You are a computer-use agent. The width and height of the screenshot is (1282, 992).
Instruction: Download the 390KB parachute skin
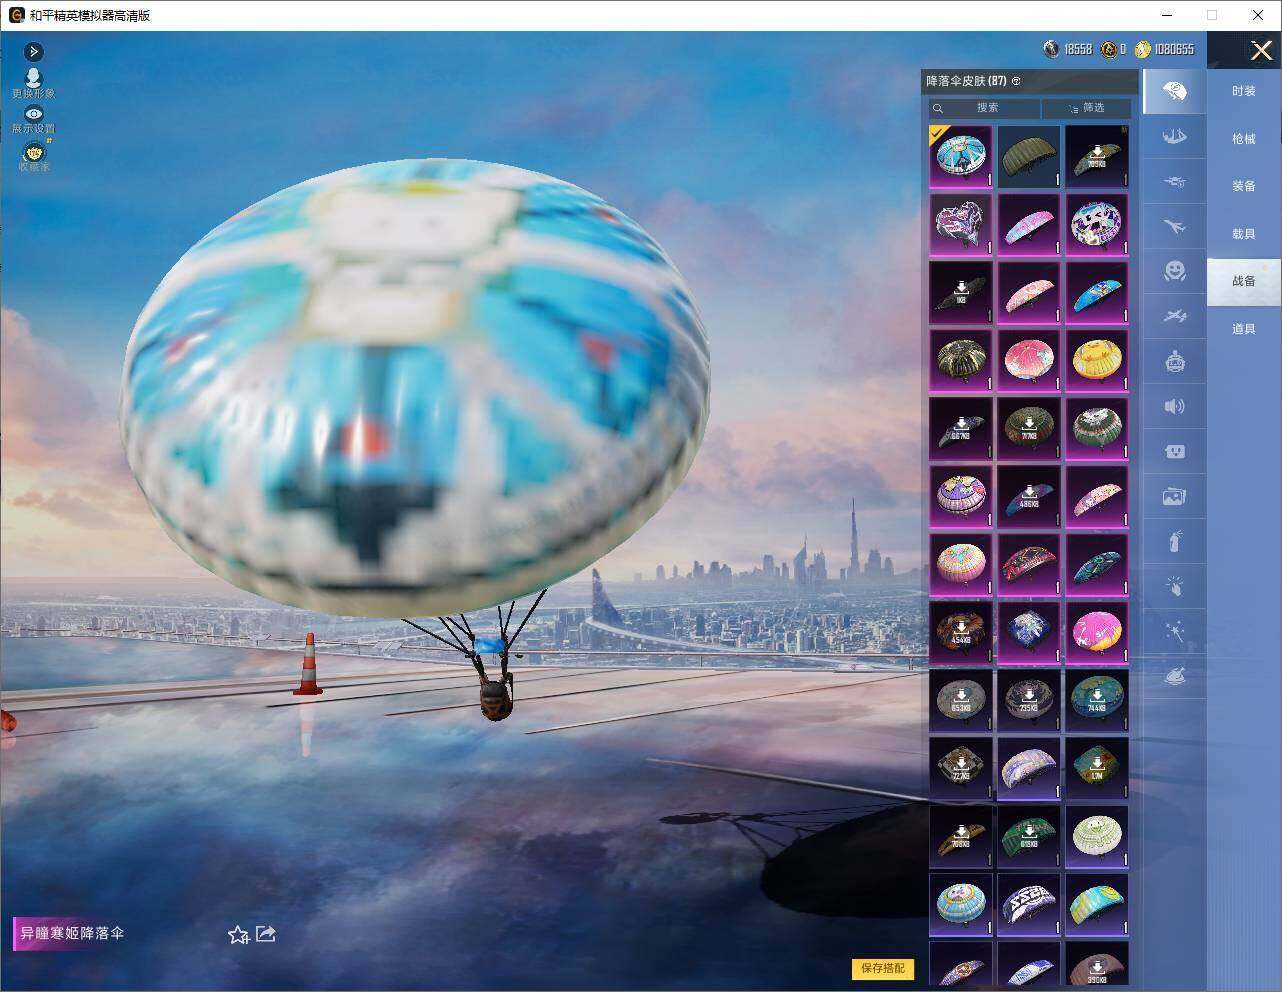[1096, 963]
